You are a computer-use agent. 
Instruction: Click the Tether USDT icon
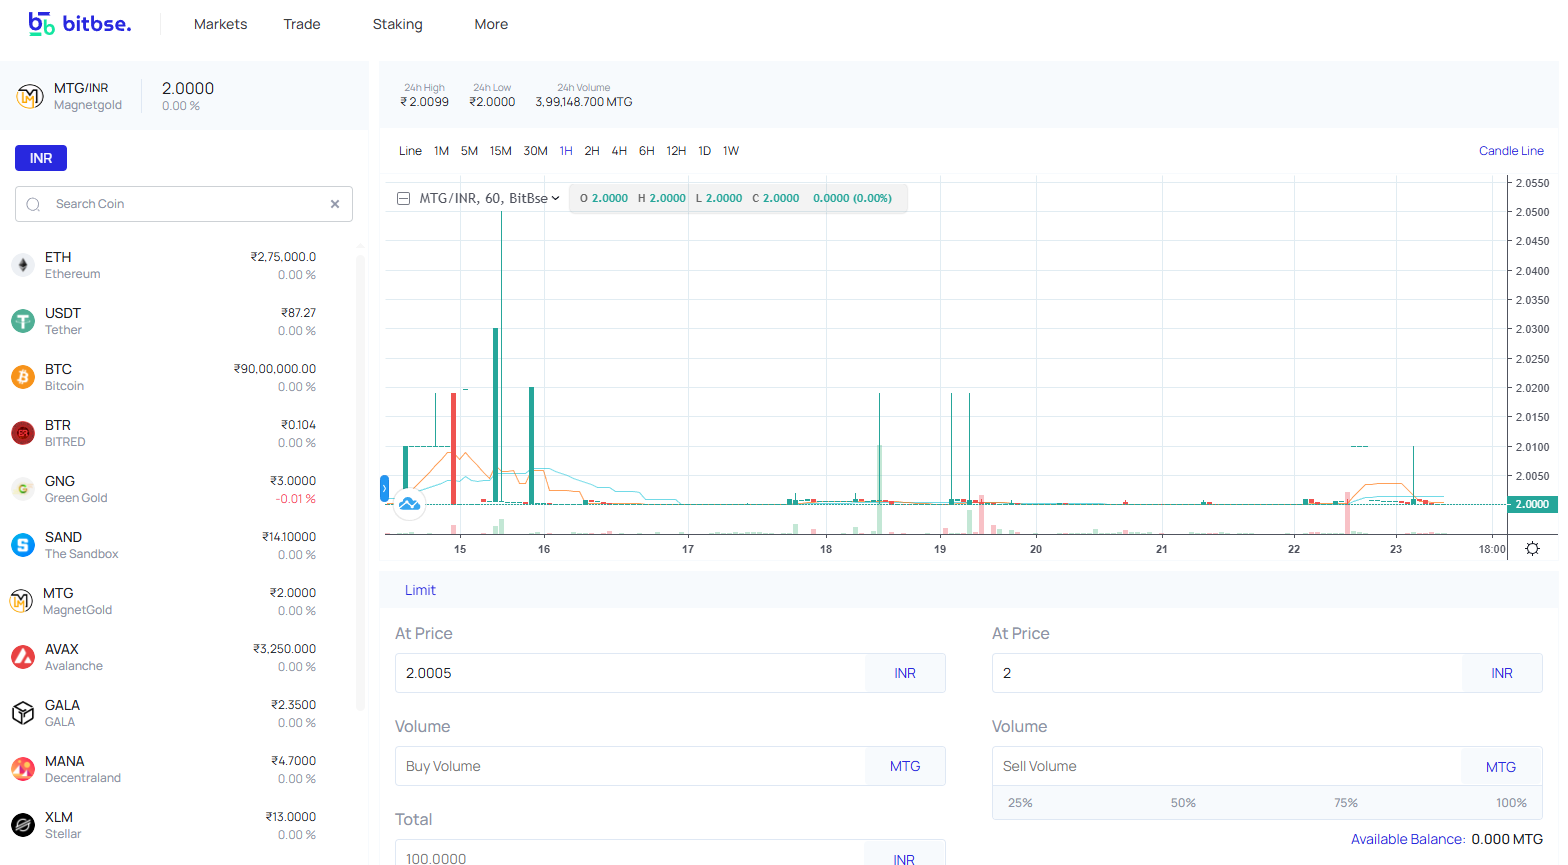23,321
